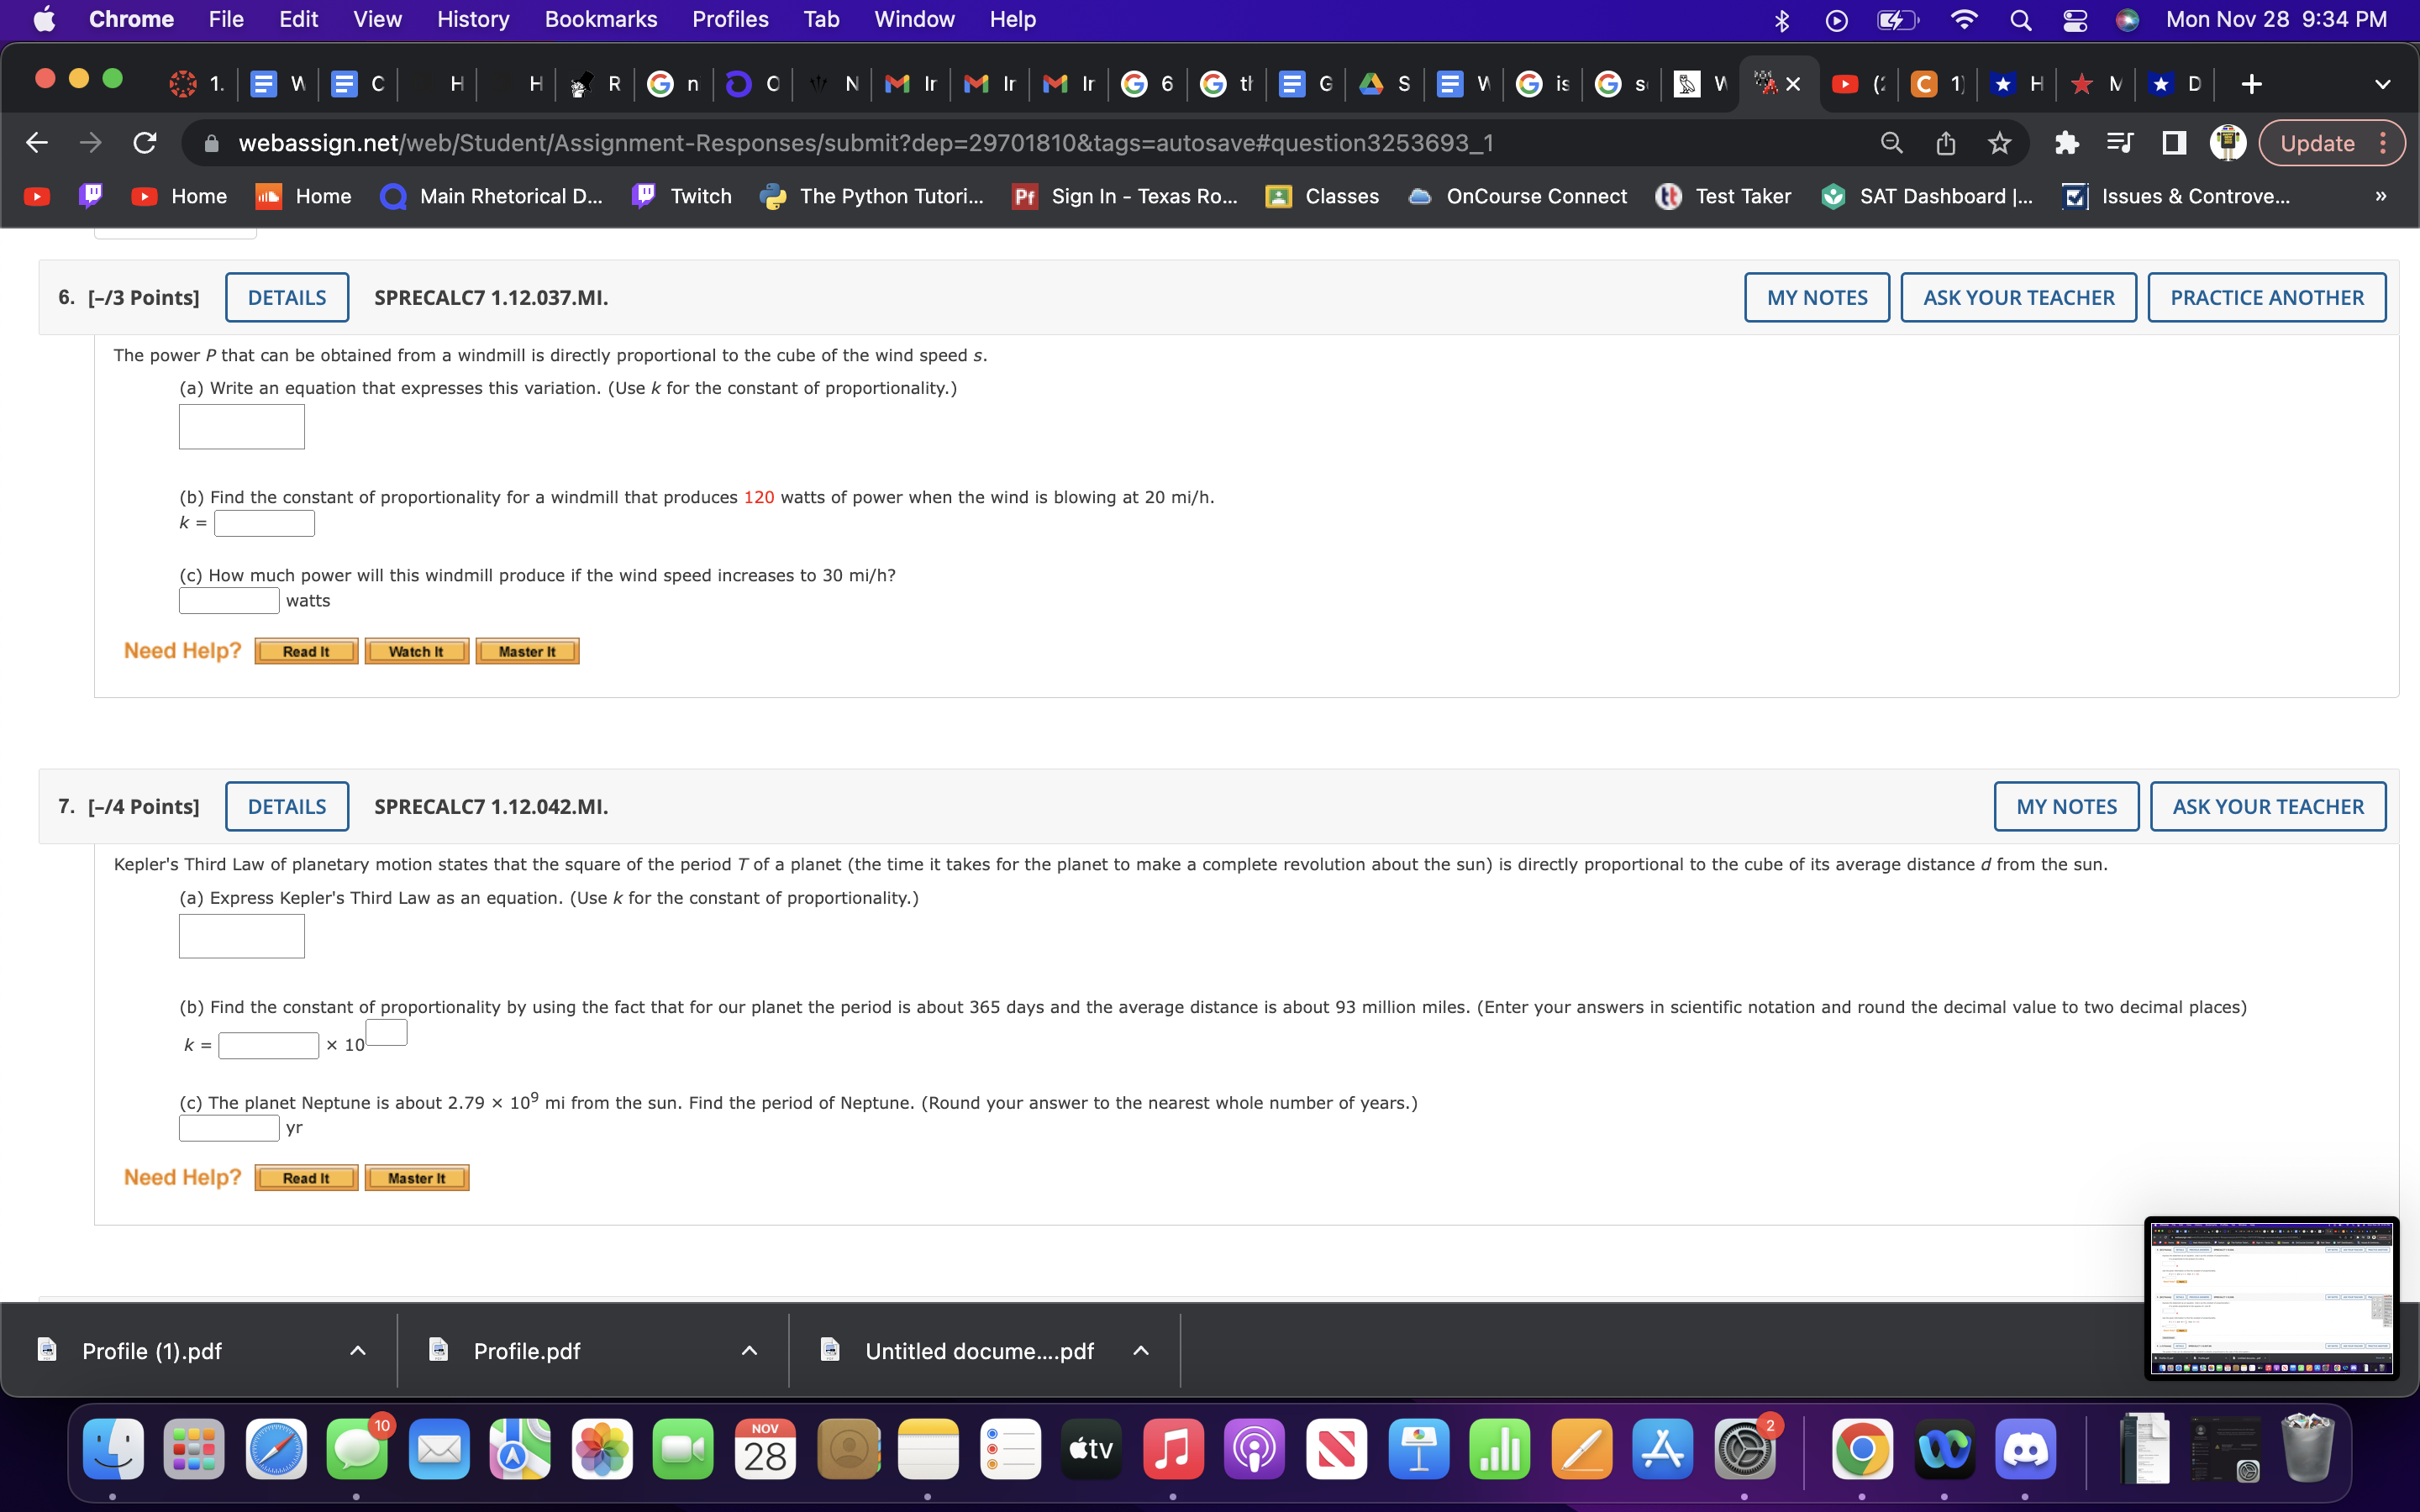This screenshot has height=1512, width=2420.
Task: Toggle the Chrome side panel icon
Action: 2173,143
